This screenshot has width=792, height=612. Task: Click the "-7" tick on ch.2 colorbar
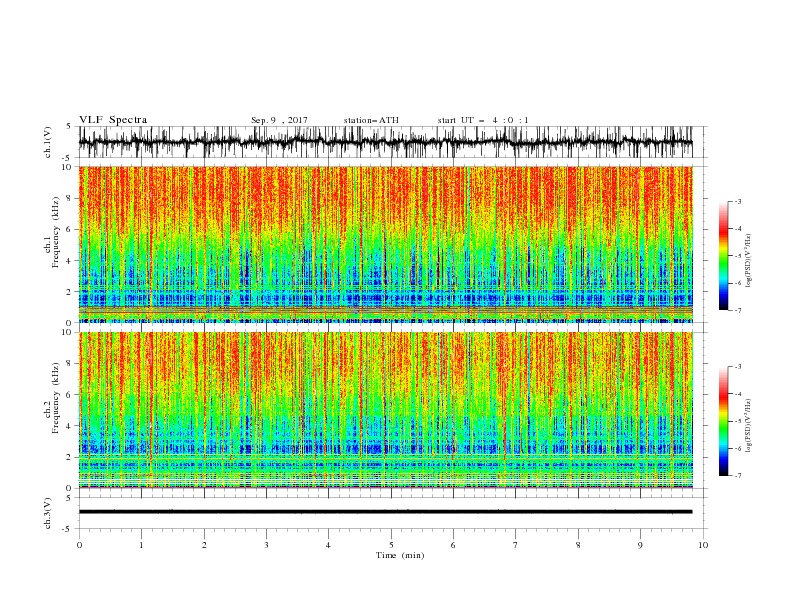737,476
